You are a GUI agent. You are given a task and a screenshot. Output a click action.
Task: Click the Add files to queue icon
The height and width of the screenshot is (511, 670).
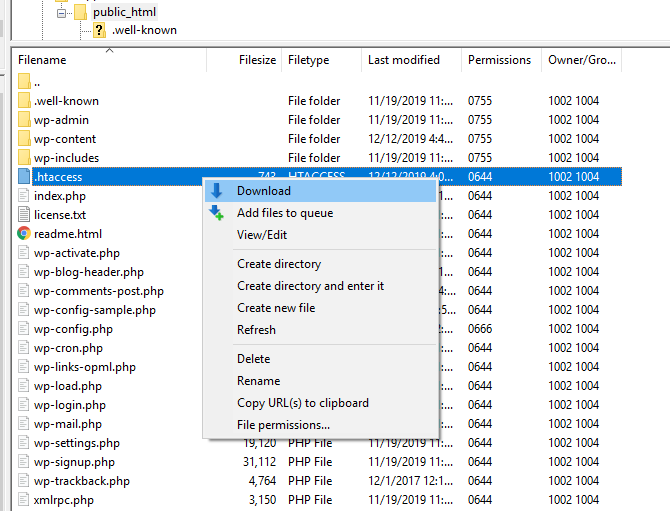click(x=216, y=213)
